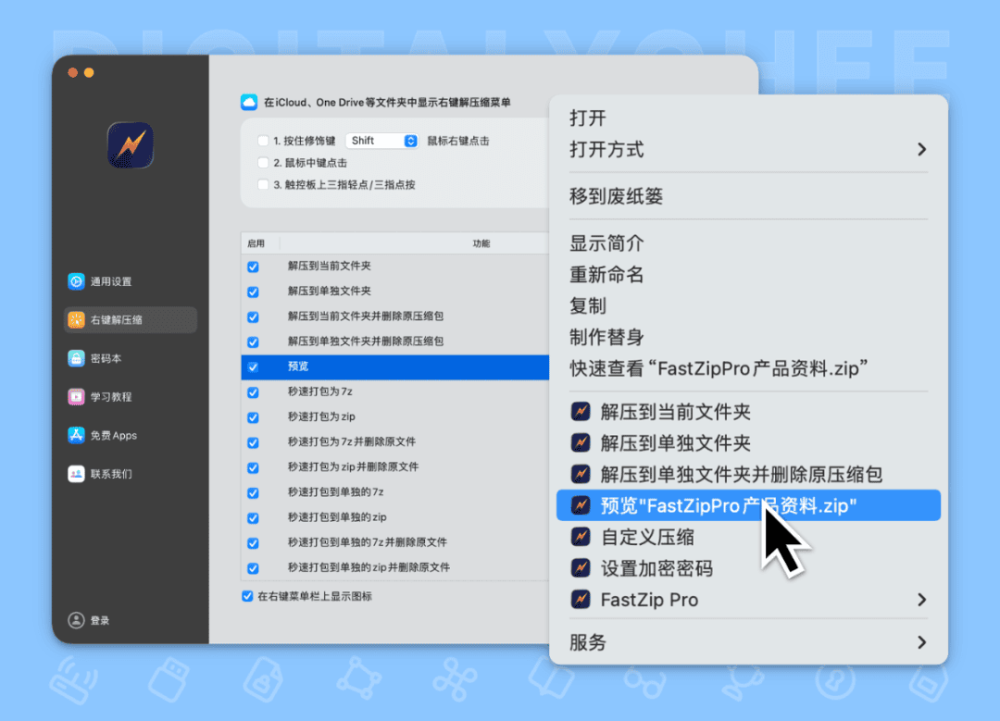The width and height of the screenshot is (1000, 721).
Task: Click icon beside 自定义压缩 menu item
Action: [x=580, y=537]
